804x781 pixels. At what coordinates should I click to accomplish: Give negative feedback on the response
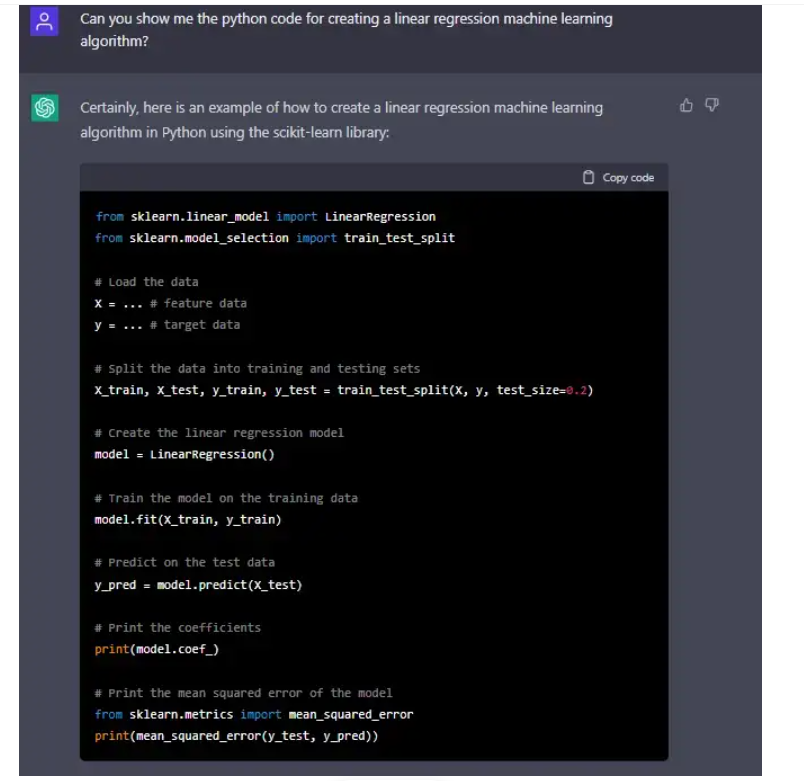pyautogui.click(x=710, y=105)
